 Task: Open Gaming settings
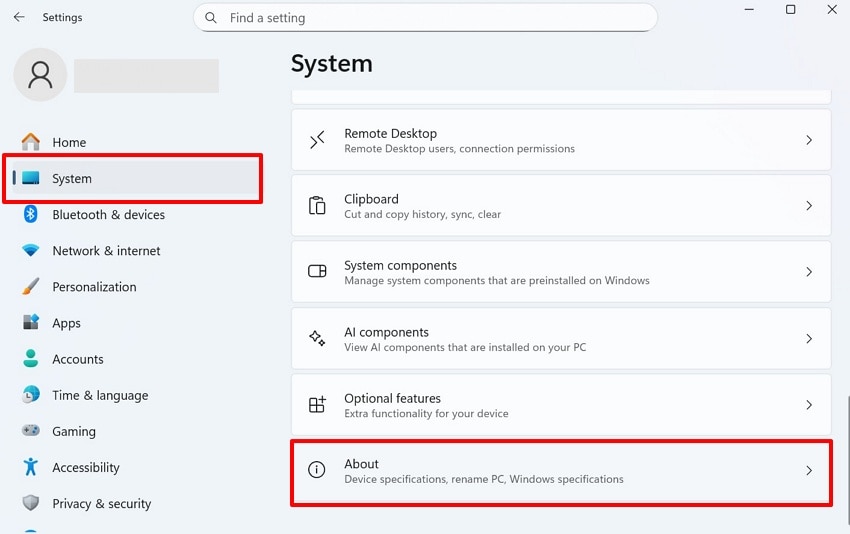coord(136,431)
